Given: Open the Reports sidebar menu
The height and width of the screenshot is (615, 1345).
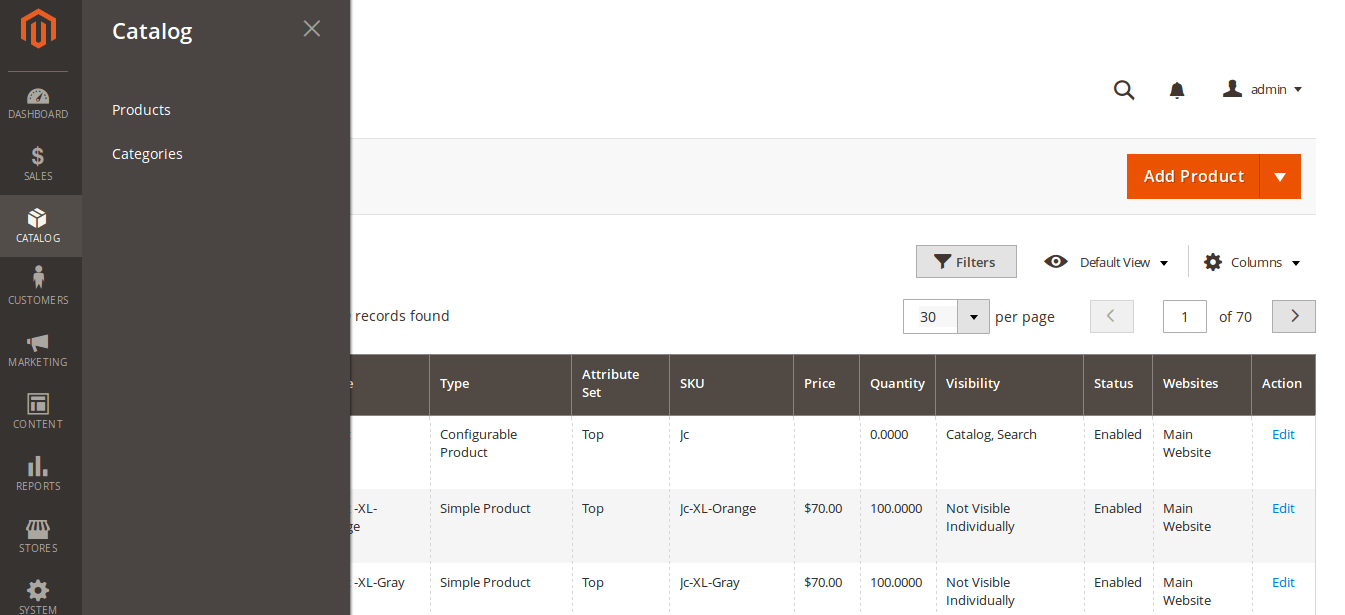Looking at the screenshot, I should 38,474.
